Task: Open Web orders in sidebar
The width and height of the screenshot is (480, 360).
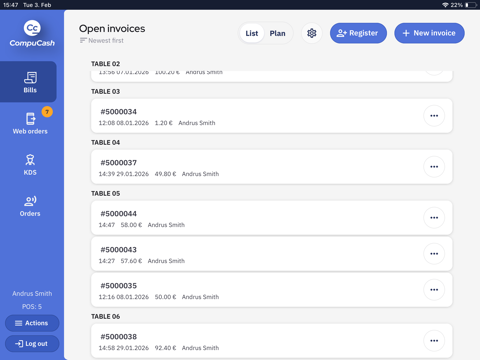Action: tap(30, 123)
